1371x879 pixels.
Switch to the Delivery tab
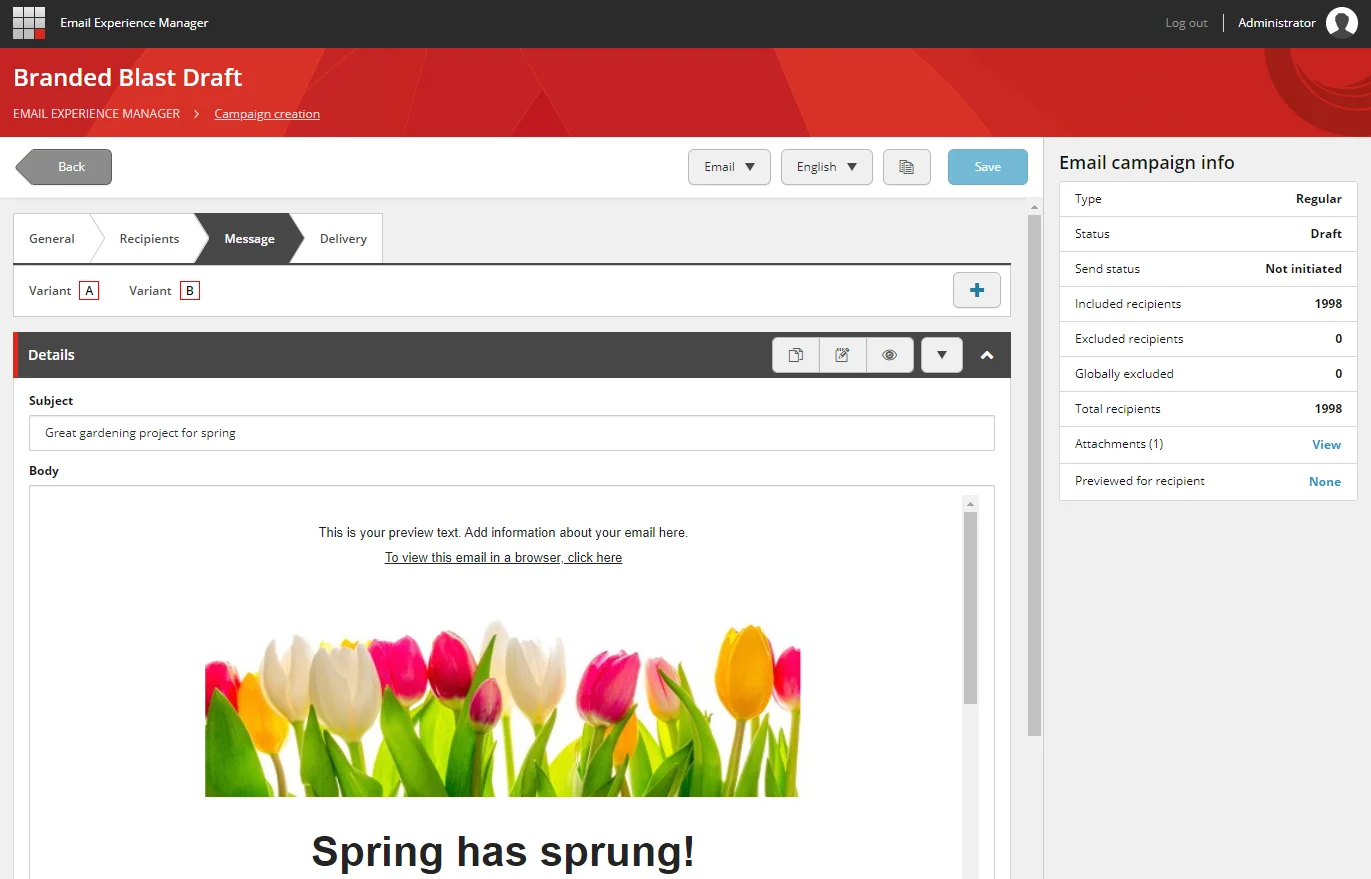point(343,239)
